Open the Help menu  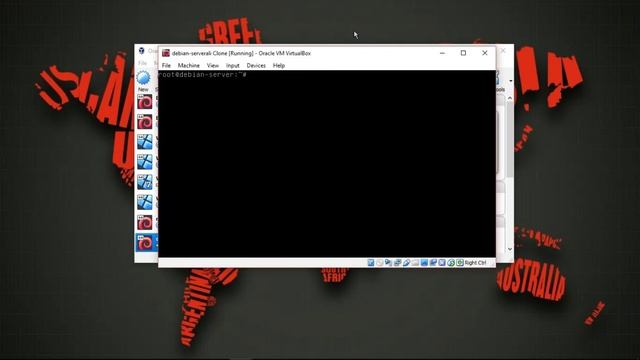(x=279, y=65)
